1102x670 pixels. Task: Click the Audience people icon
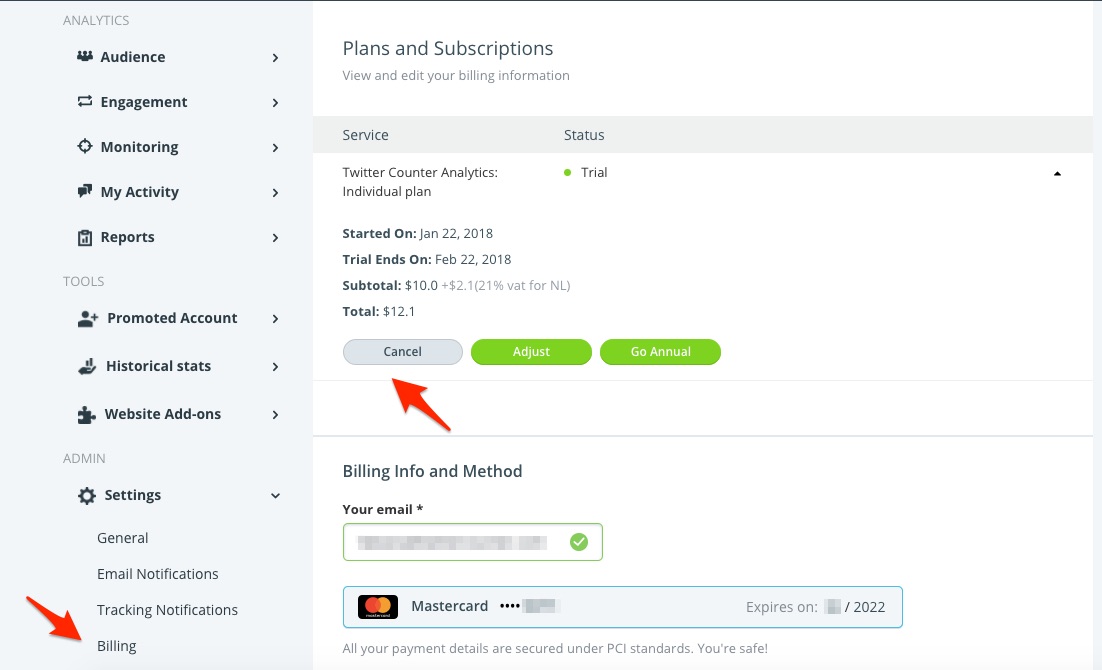(84, 56)
